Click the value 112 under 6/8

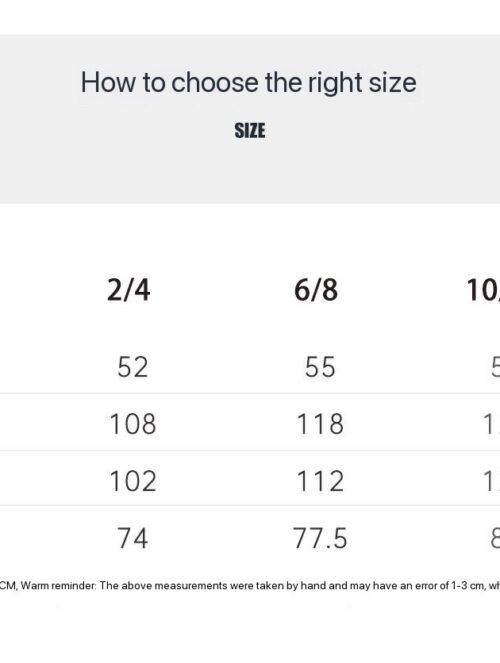320,481
